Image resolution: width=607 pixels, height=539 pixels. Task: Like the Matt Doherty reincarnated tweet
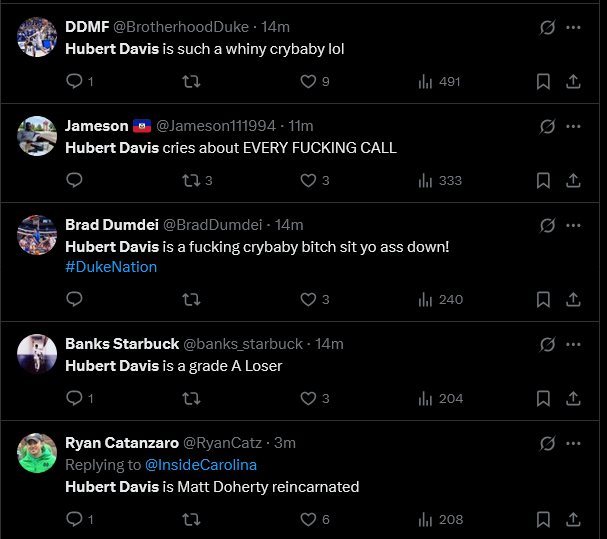[309, 519]
